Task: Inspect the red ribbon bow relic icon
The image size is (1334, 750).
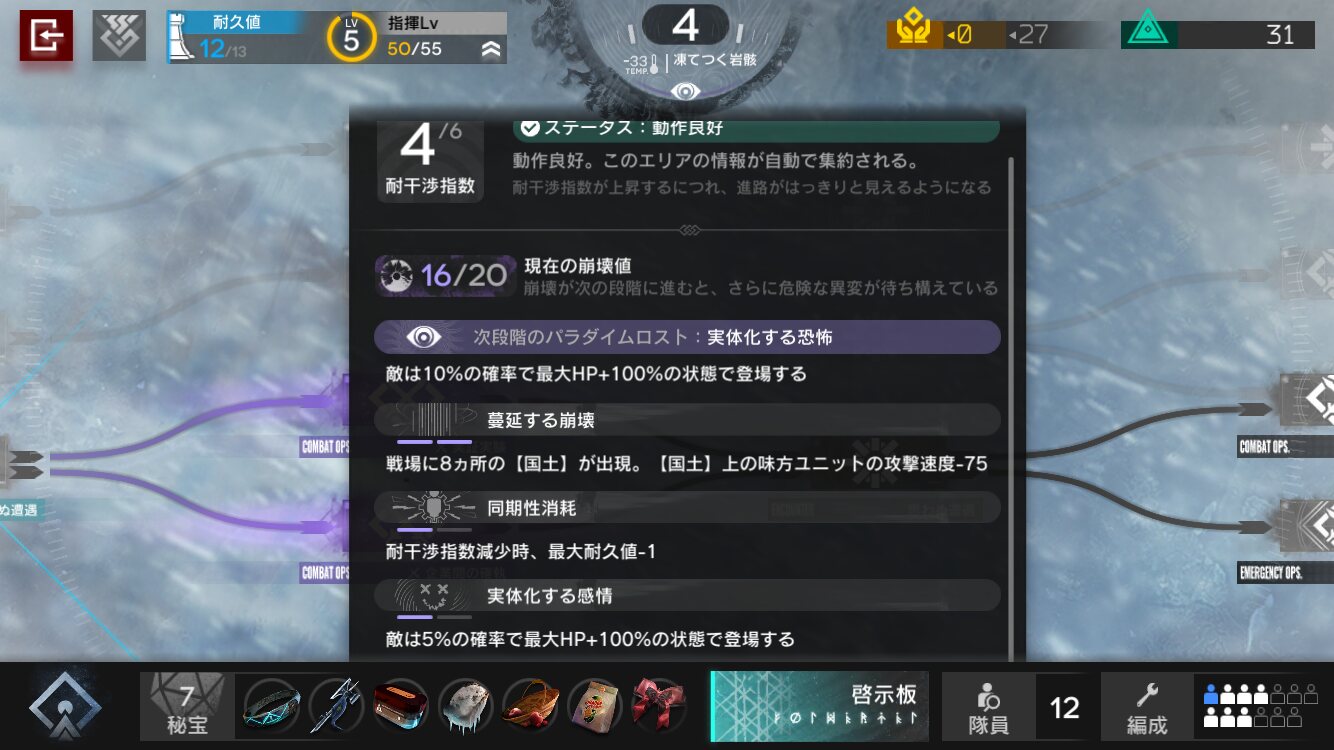Action: point(659,706)
